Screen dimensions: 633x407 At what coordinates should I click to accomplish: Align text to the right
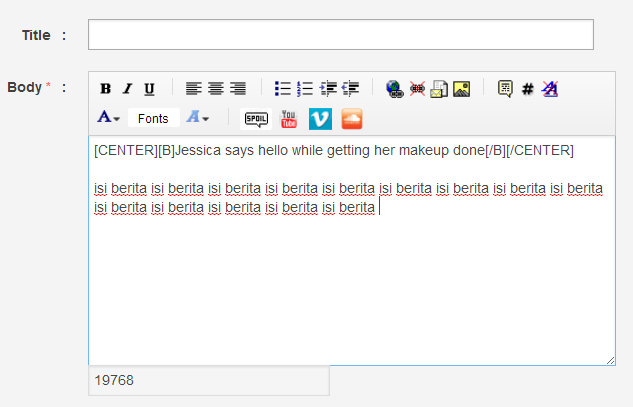click(x=238, y=89)
